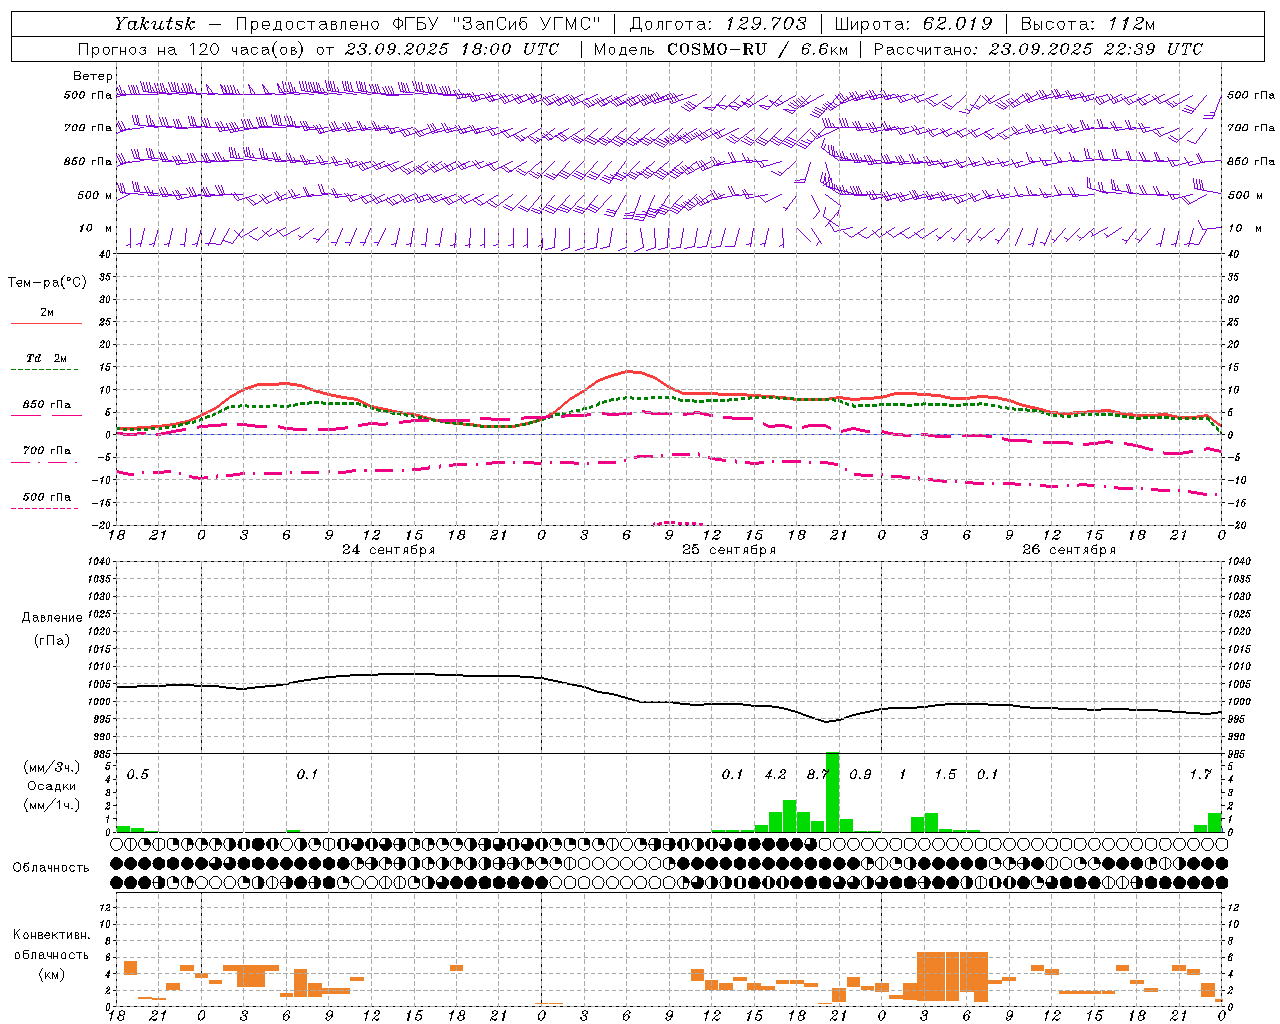Click 'Рассчитано: 23.09.2025 22:39 UTC' text
Viewport: 1280px width, 1024px height.
click(x=1038, y=49)
